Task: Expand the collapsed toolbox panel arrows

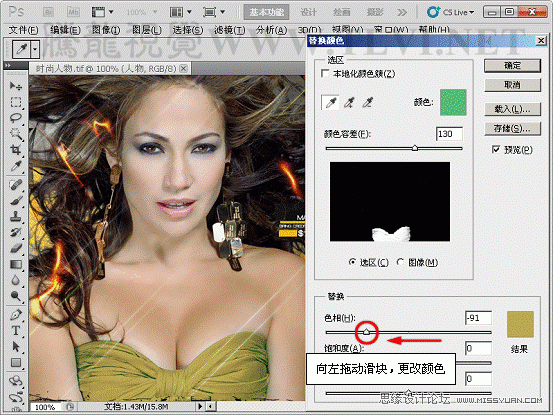Action: tap(8, 66)
